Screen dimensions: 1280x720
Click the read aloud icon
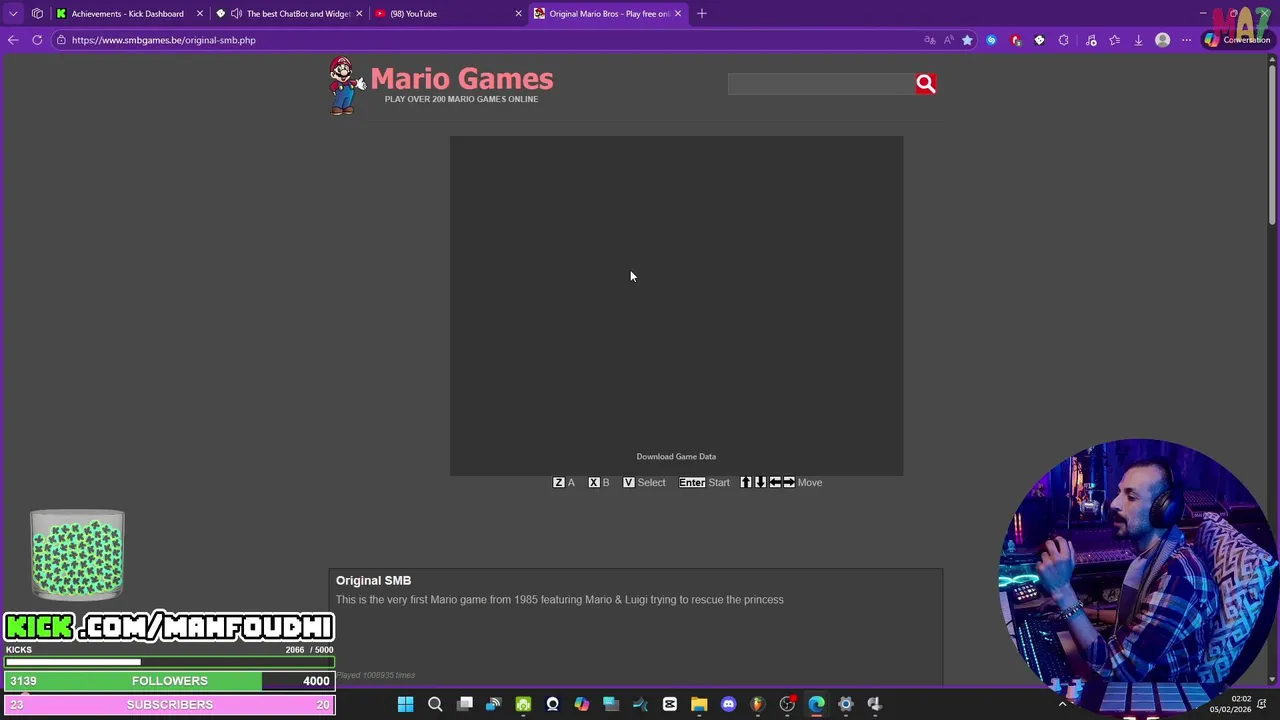[x=948, y=40]
